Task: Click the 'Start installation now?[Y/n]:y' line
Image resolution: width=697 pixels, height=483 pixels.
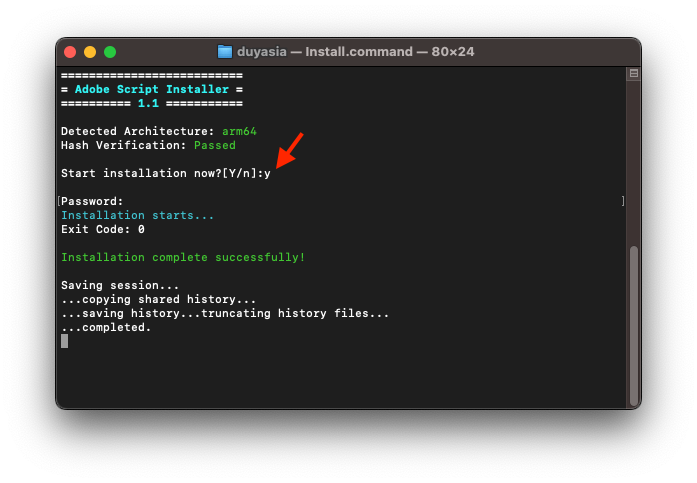Action: [x=166, y=173]
